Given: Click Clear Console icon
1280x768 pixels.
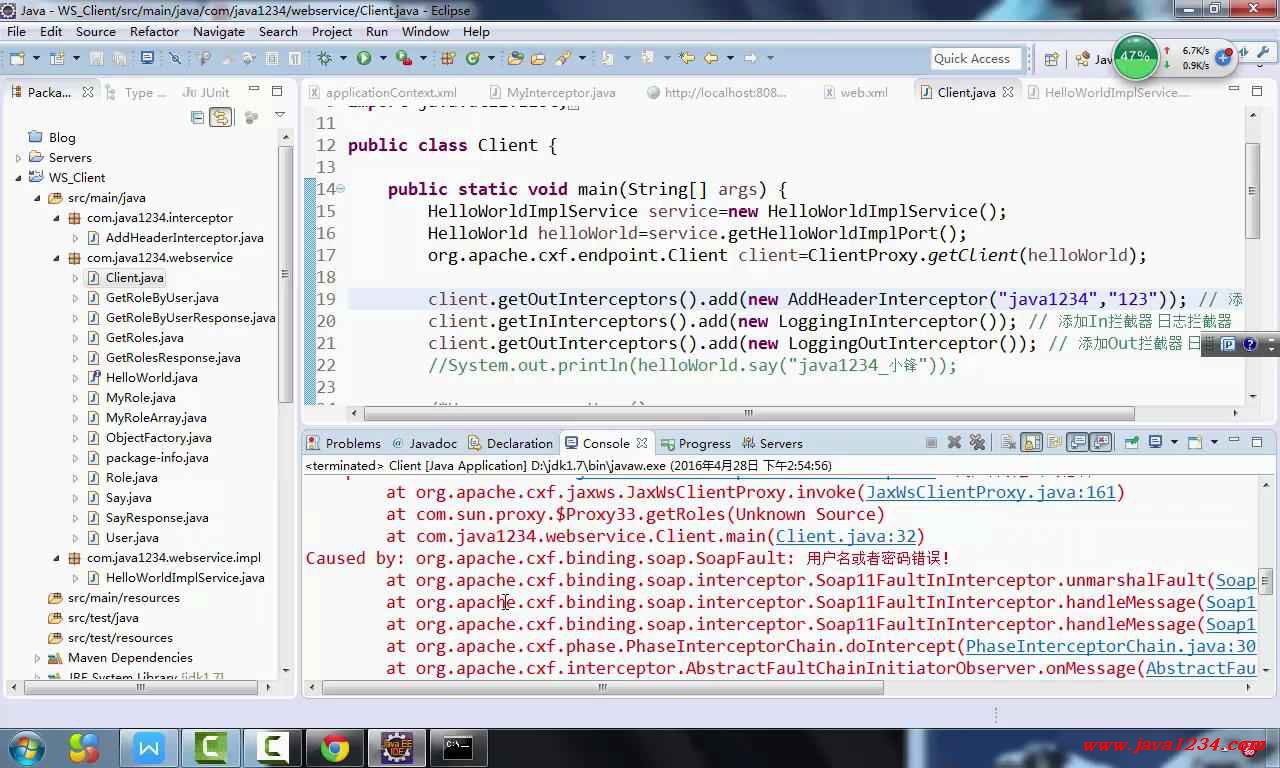Looking at the screenshot, I should pyautogui.click(x=1008, y=442).
